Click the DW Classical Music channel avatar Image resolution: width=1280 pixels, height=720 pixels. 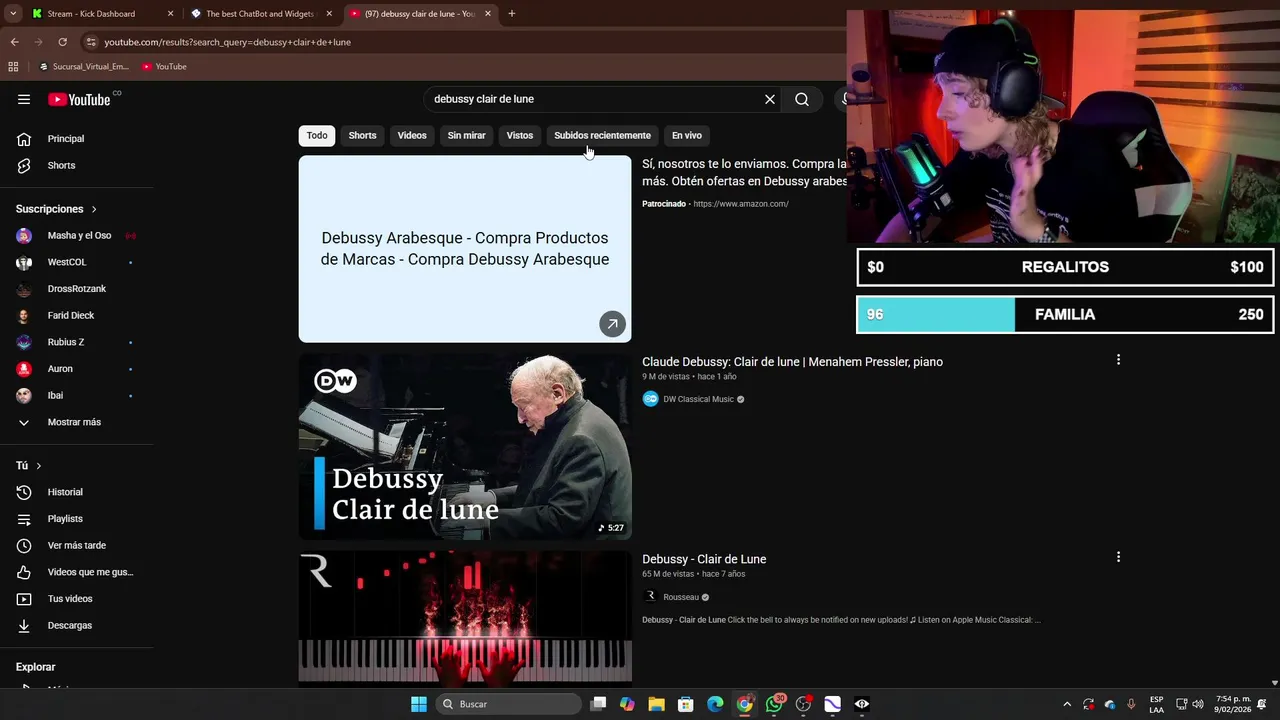tap(650, 399)
